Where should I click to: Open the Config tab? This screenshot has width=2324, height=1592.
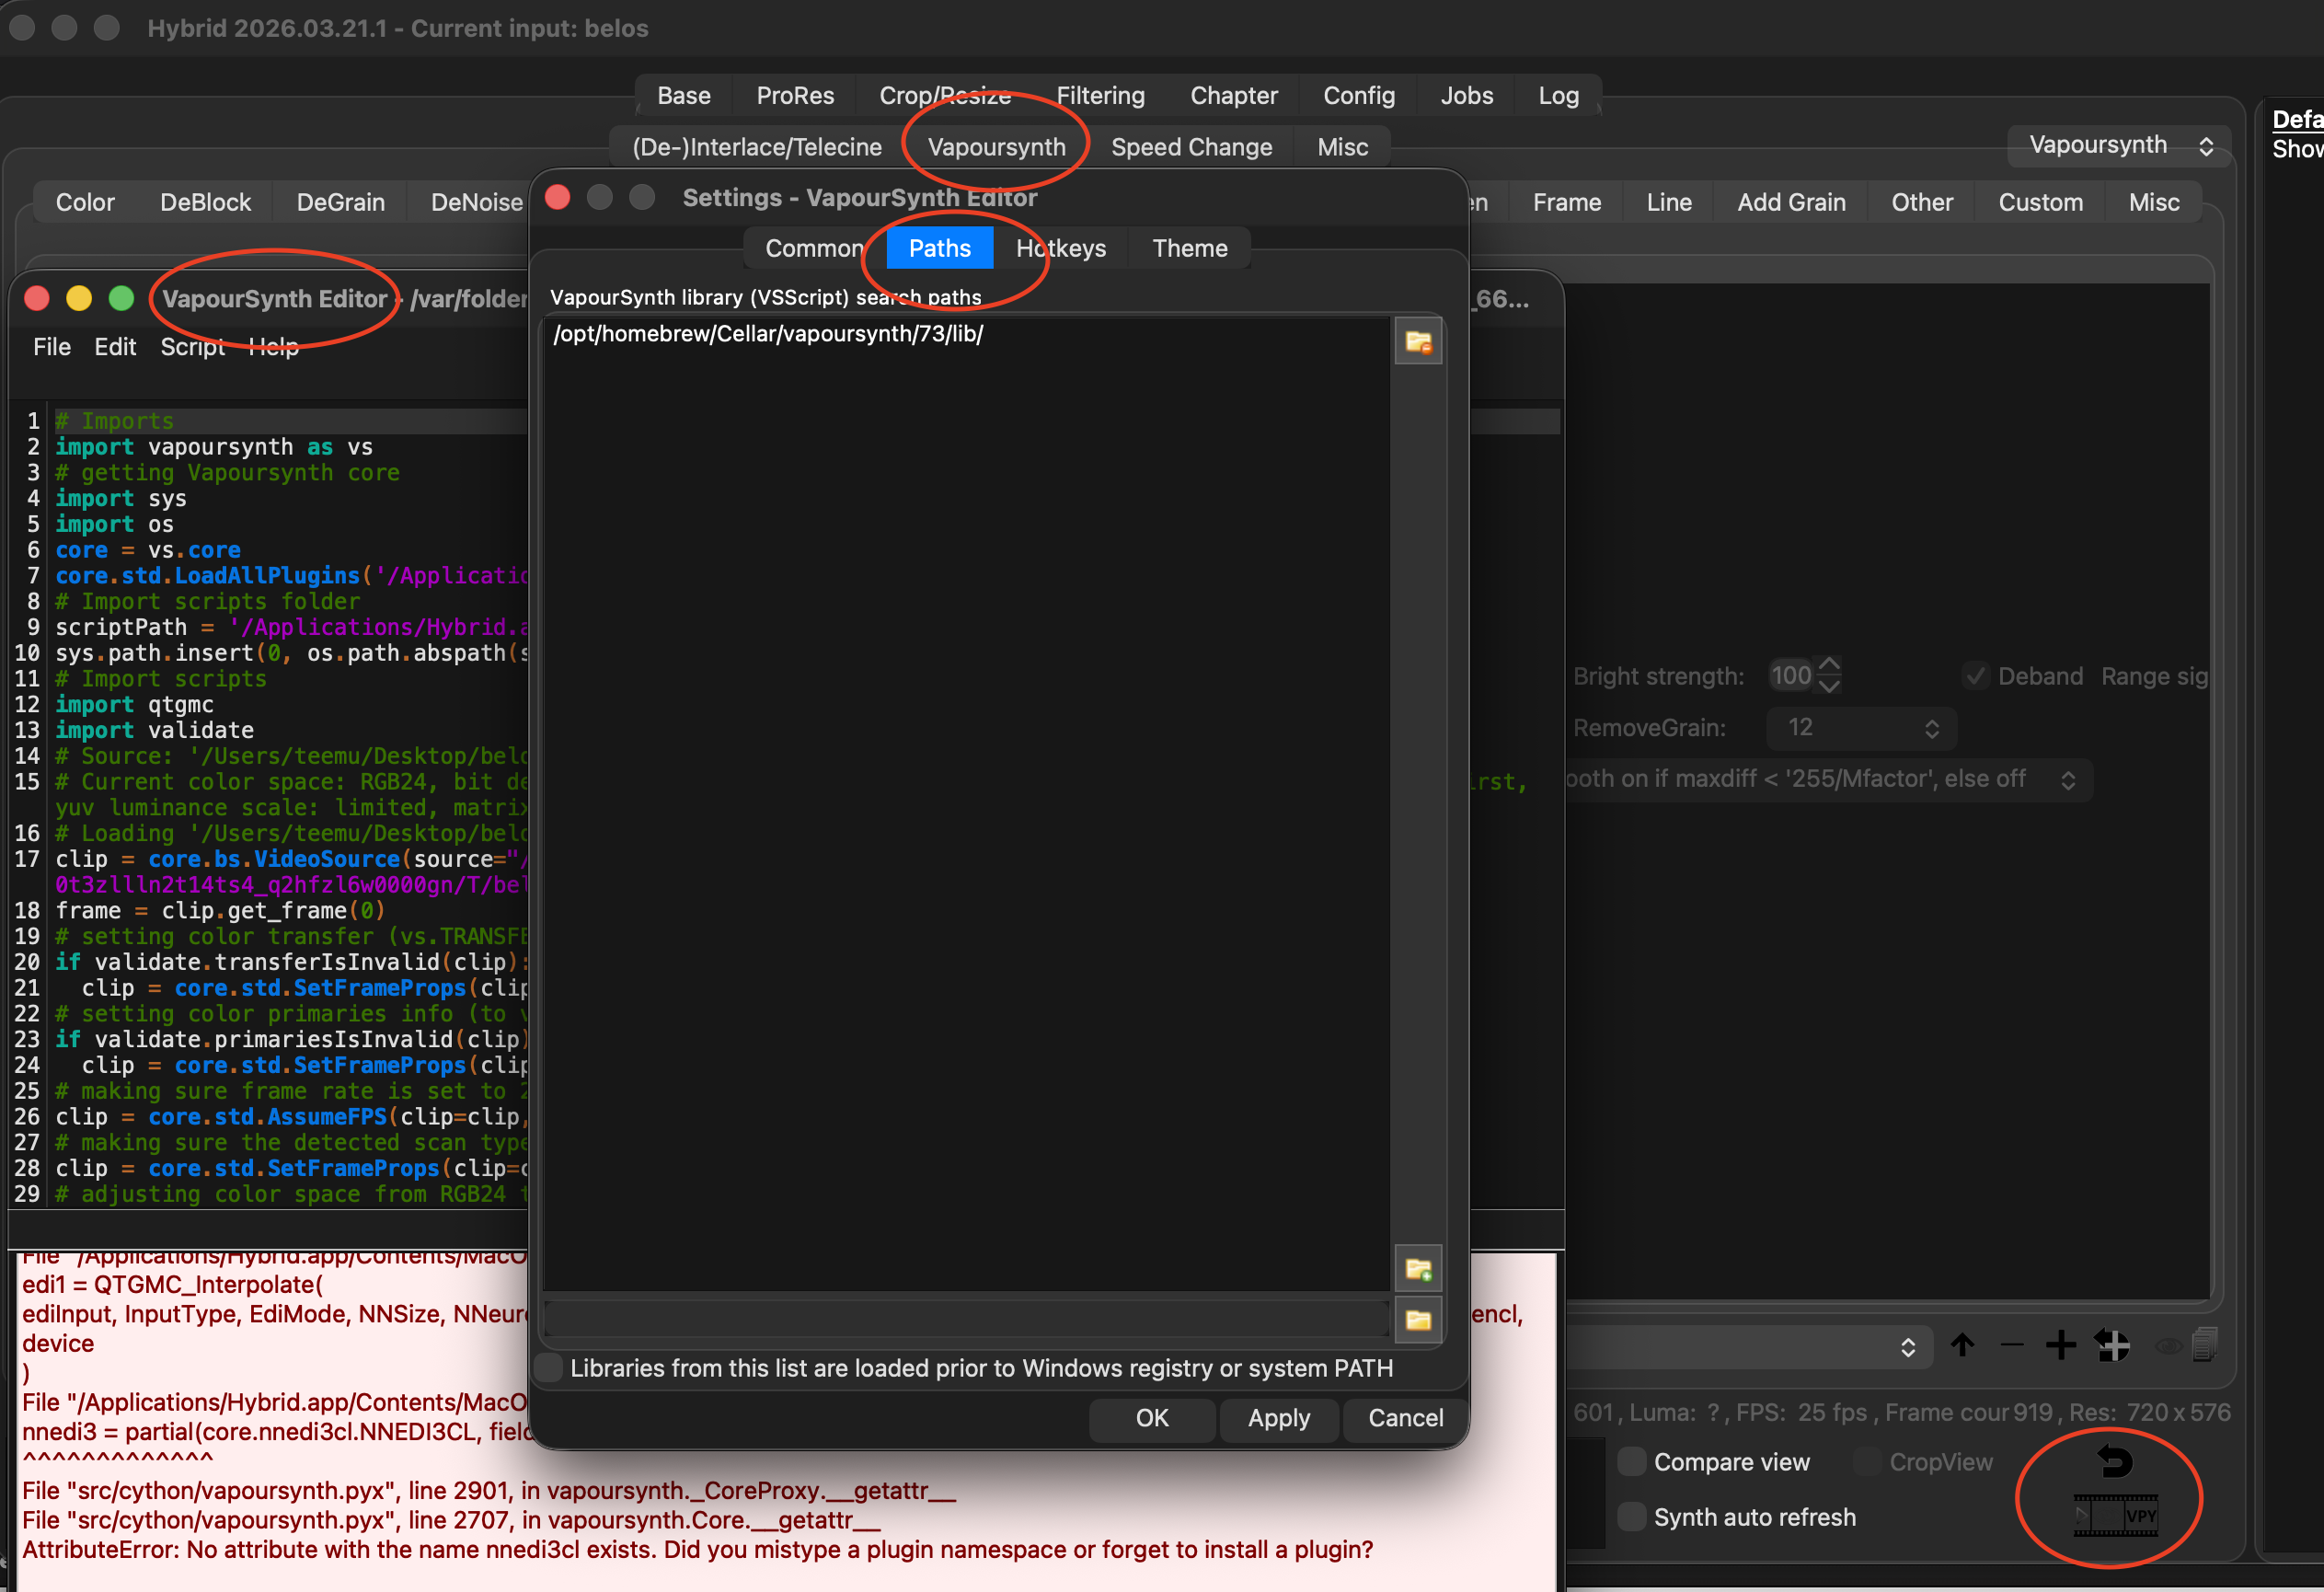[x=1358, y=95]
